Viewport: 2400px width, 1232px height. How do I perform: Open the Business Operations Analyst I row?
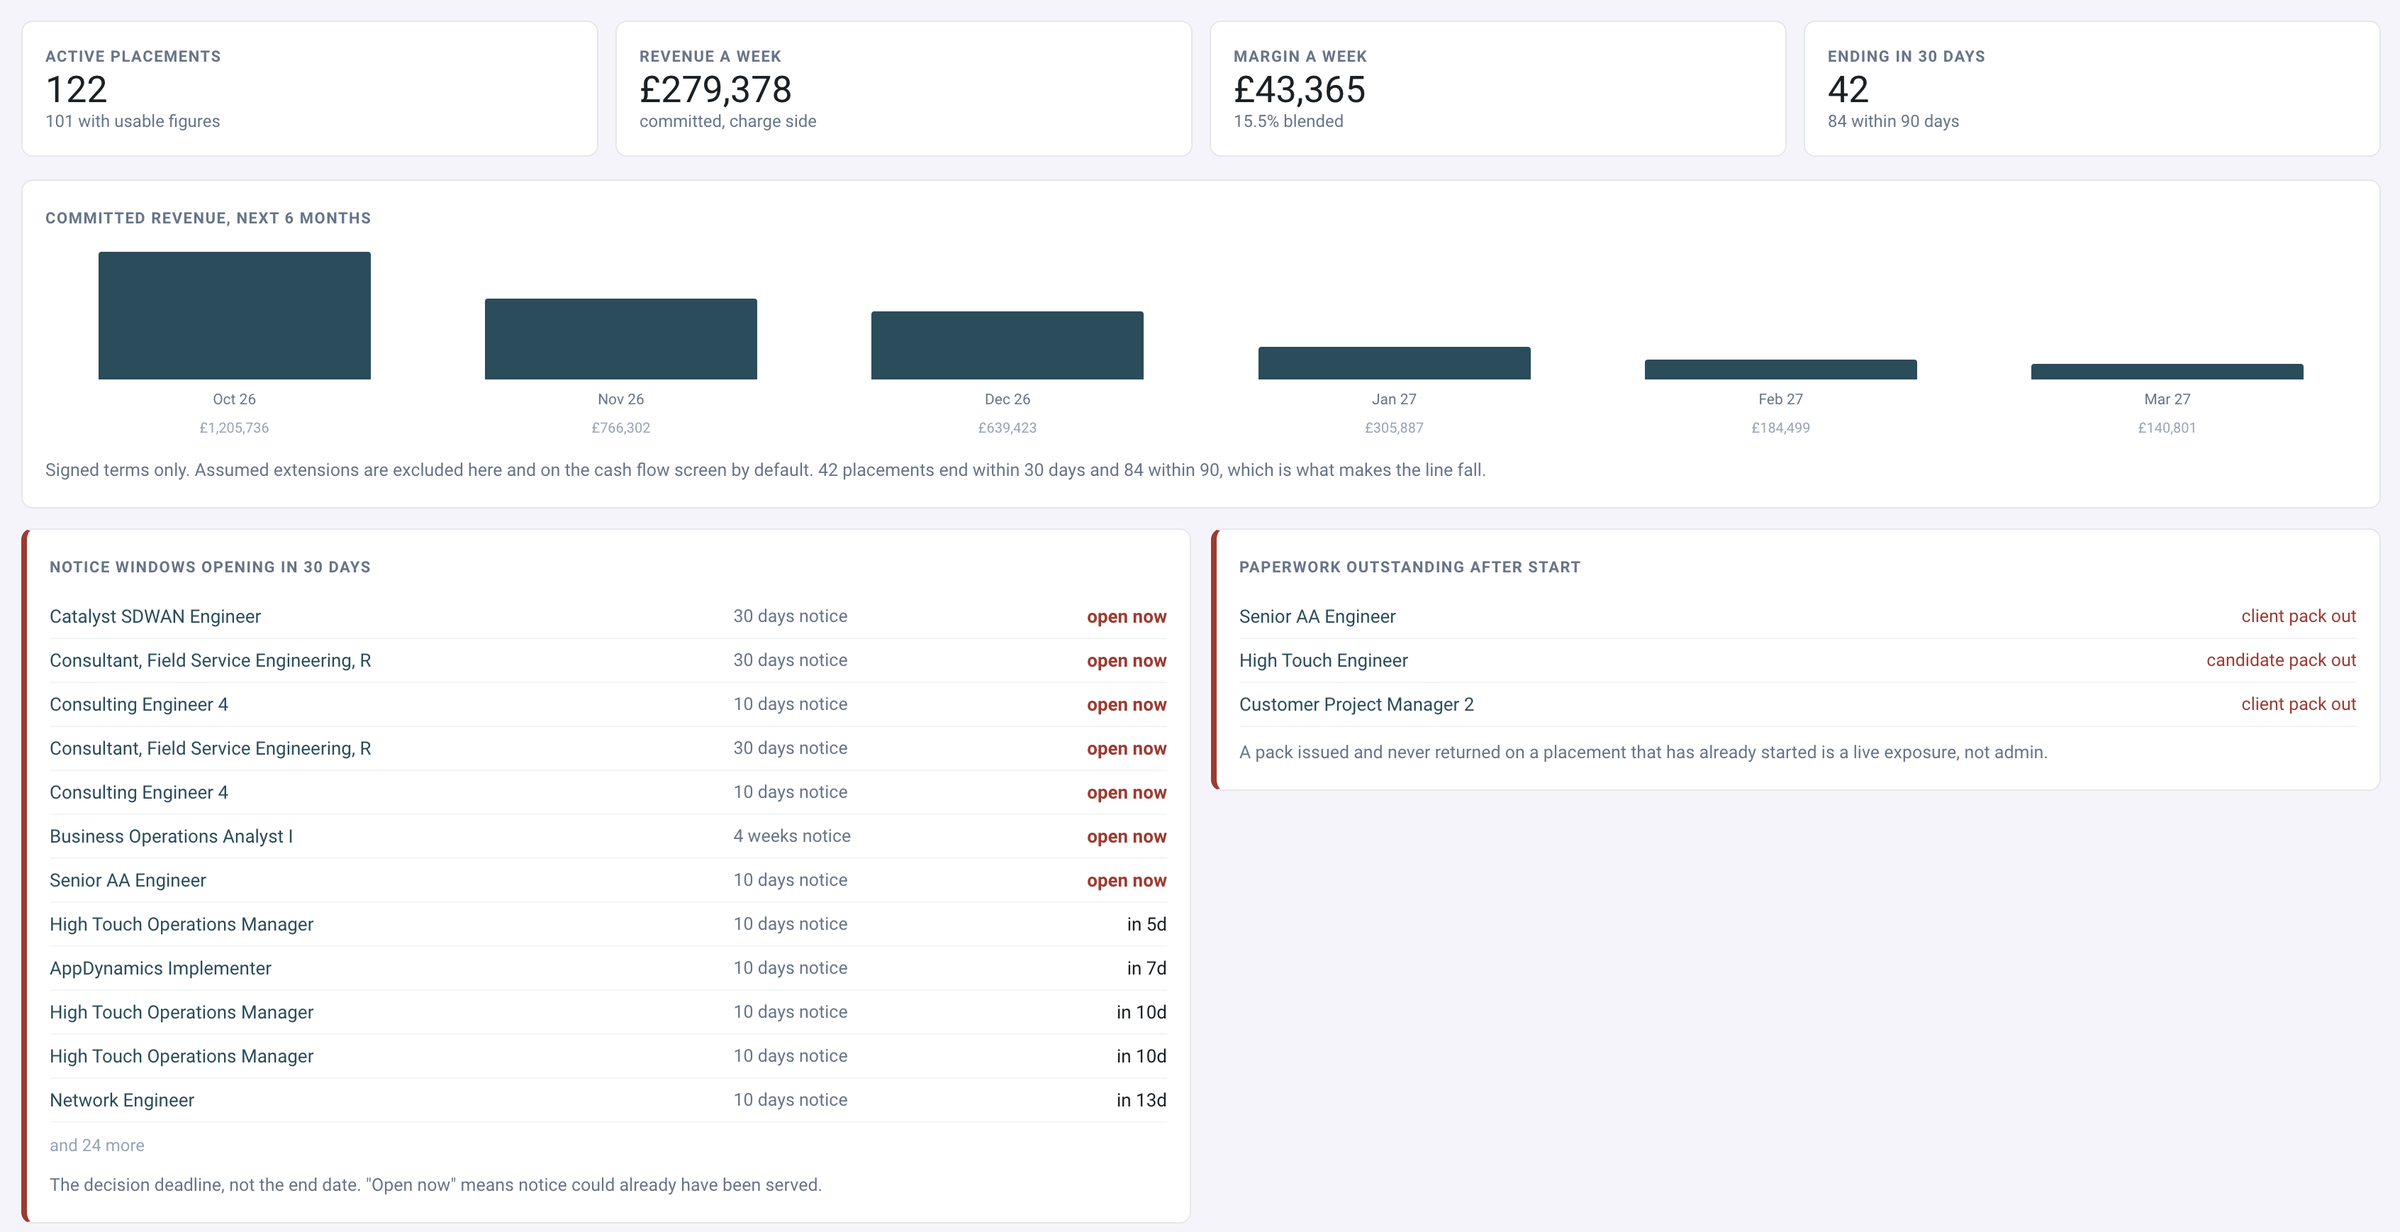point(608,837)
